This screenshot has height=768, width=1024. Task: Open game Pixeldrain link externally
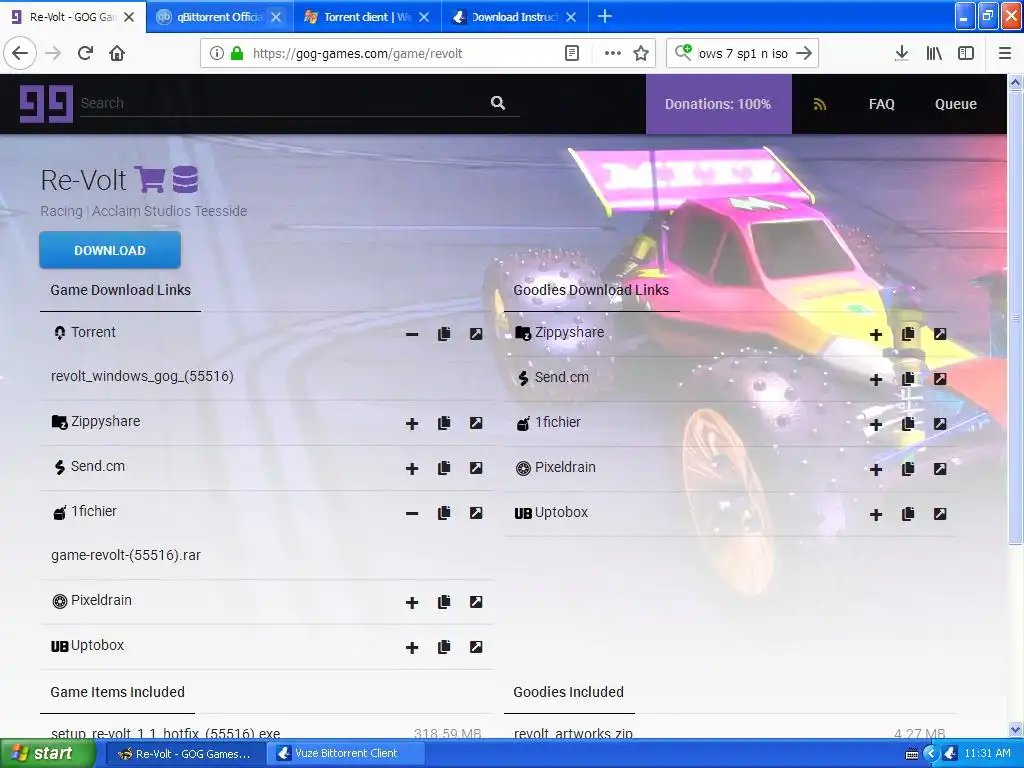pos(476,602)
